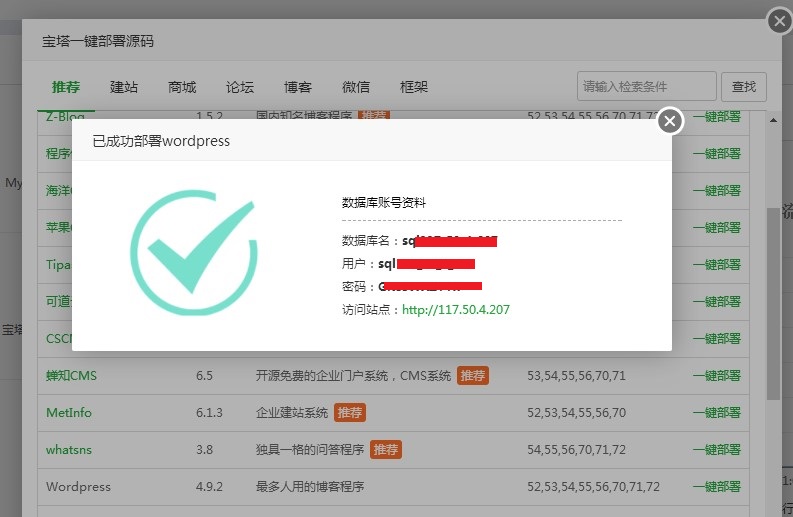793x517 pixels.
Task: Switch to the 博客 tab
Action: pos(298,87)
